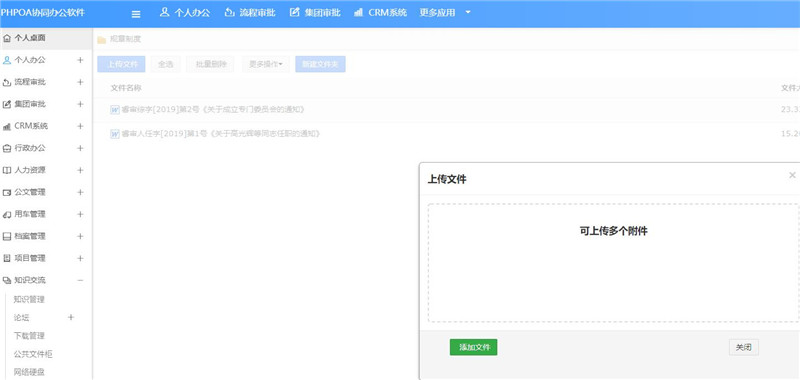Expand sidebar 集团审批 with plus sign

coord(80,104)
